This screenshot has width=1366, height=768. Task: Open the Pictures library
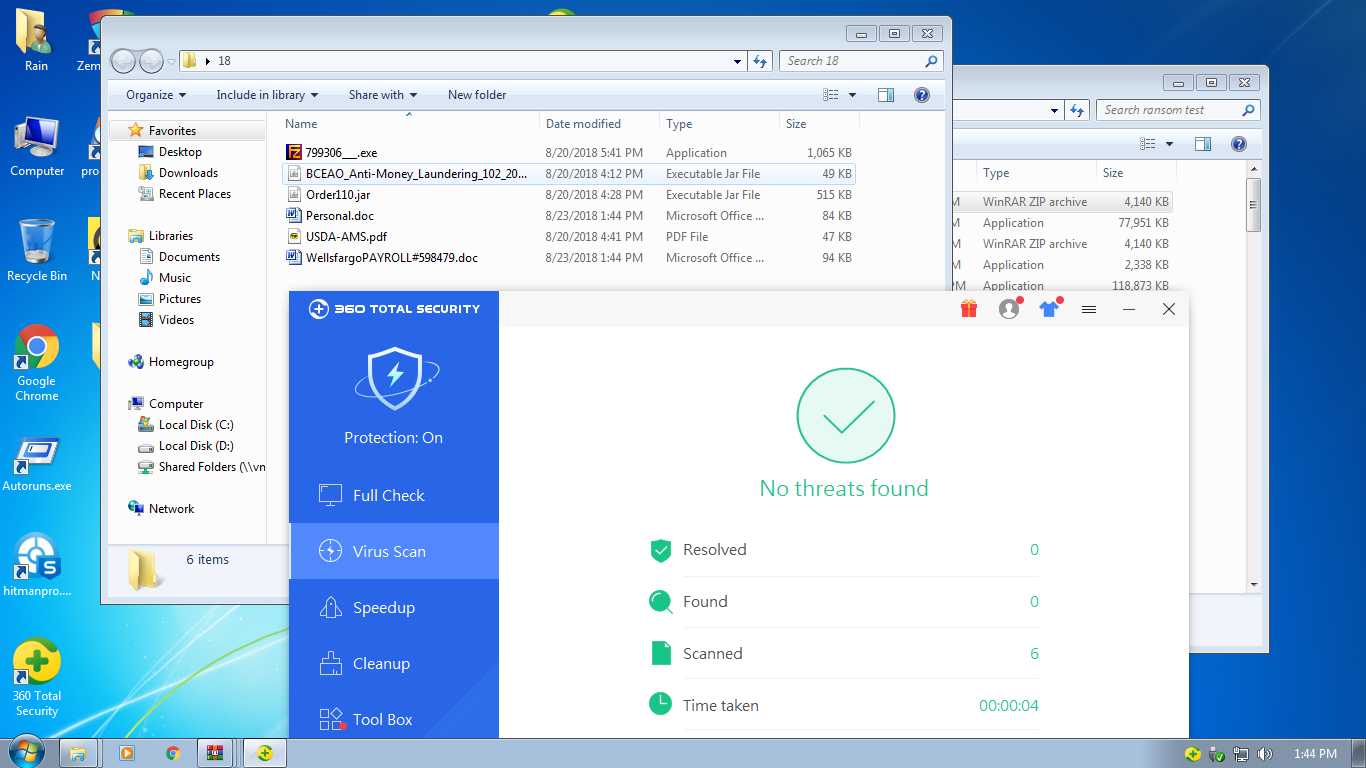pos(180,299)
